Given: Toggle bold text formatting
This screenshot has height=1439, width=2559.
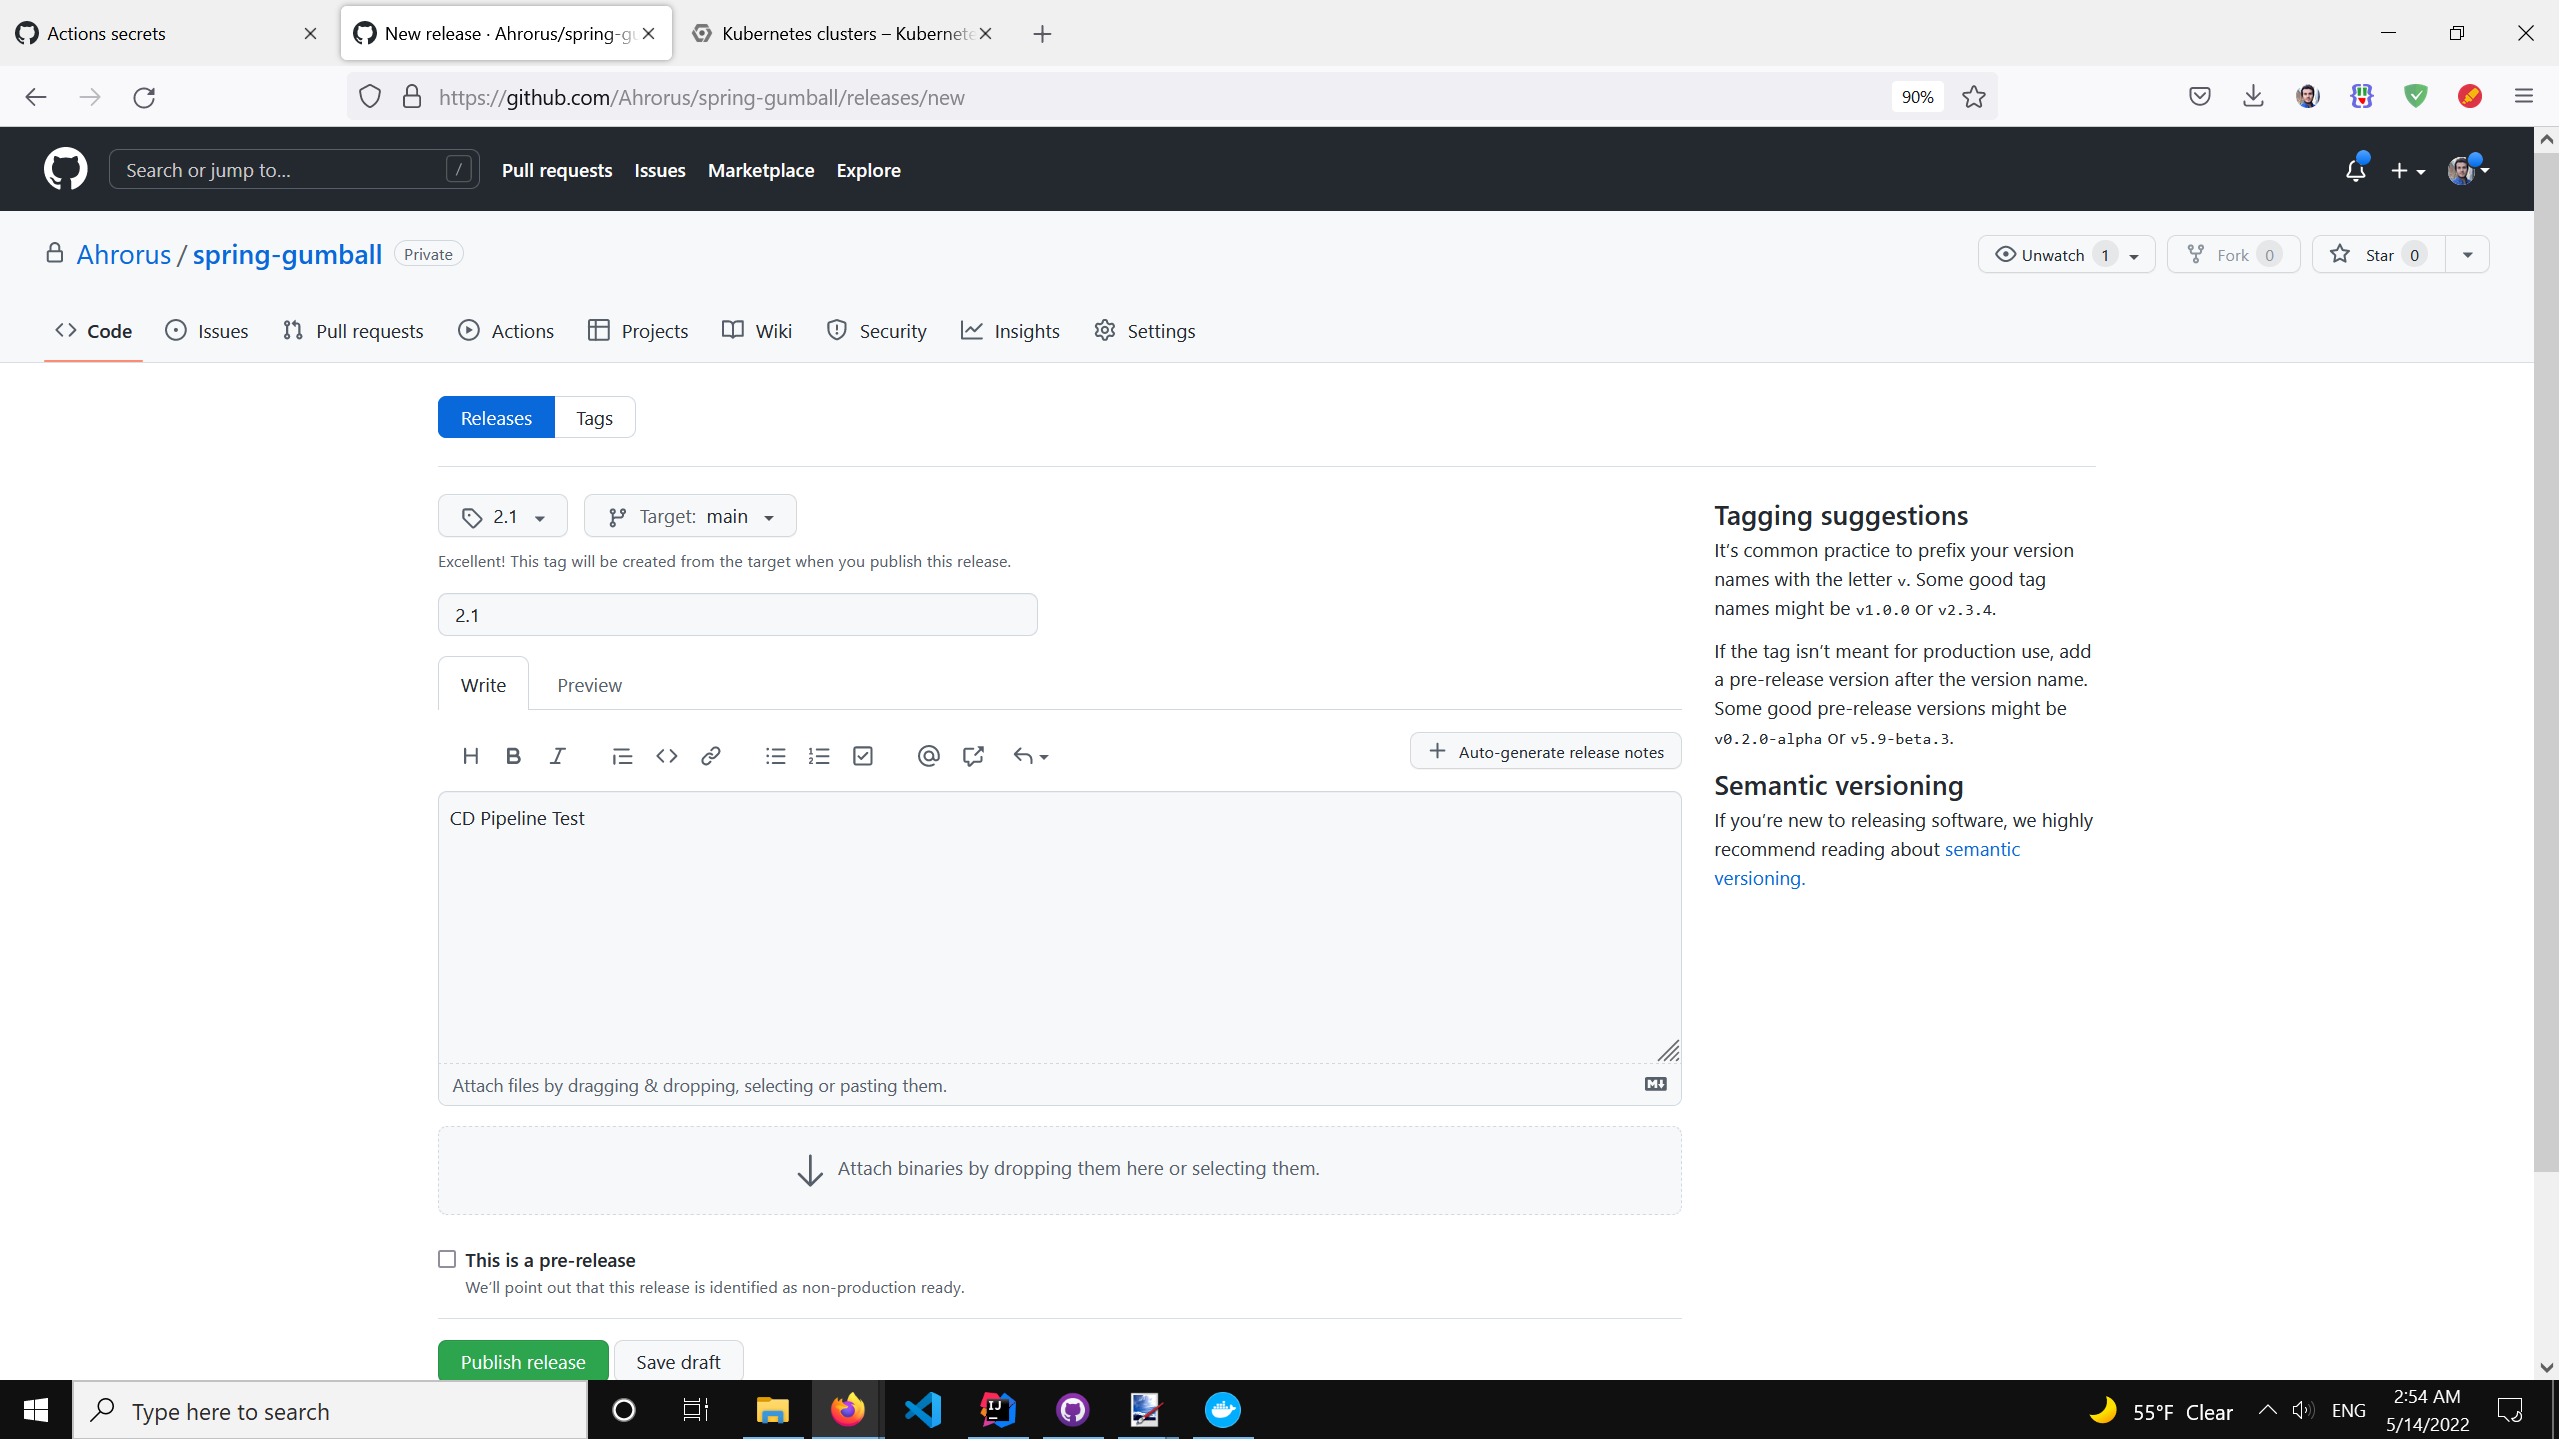Looking at the screenshot, I should click(x=513, y=756).
